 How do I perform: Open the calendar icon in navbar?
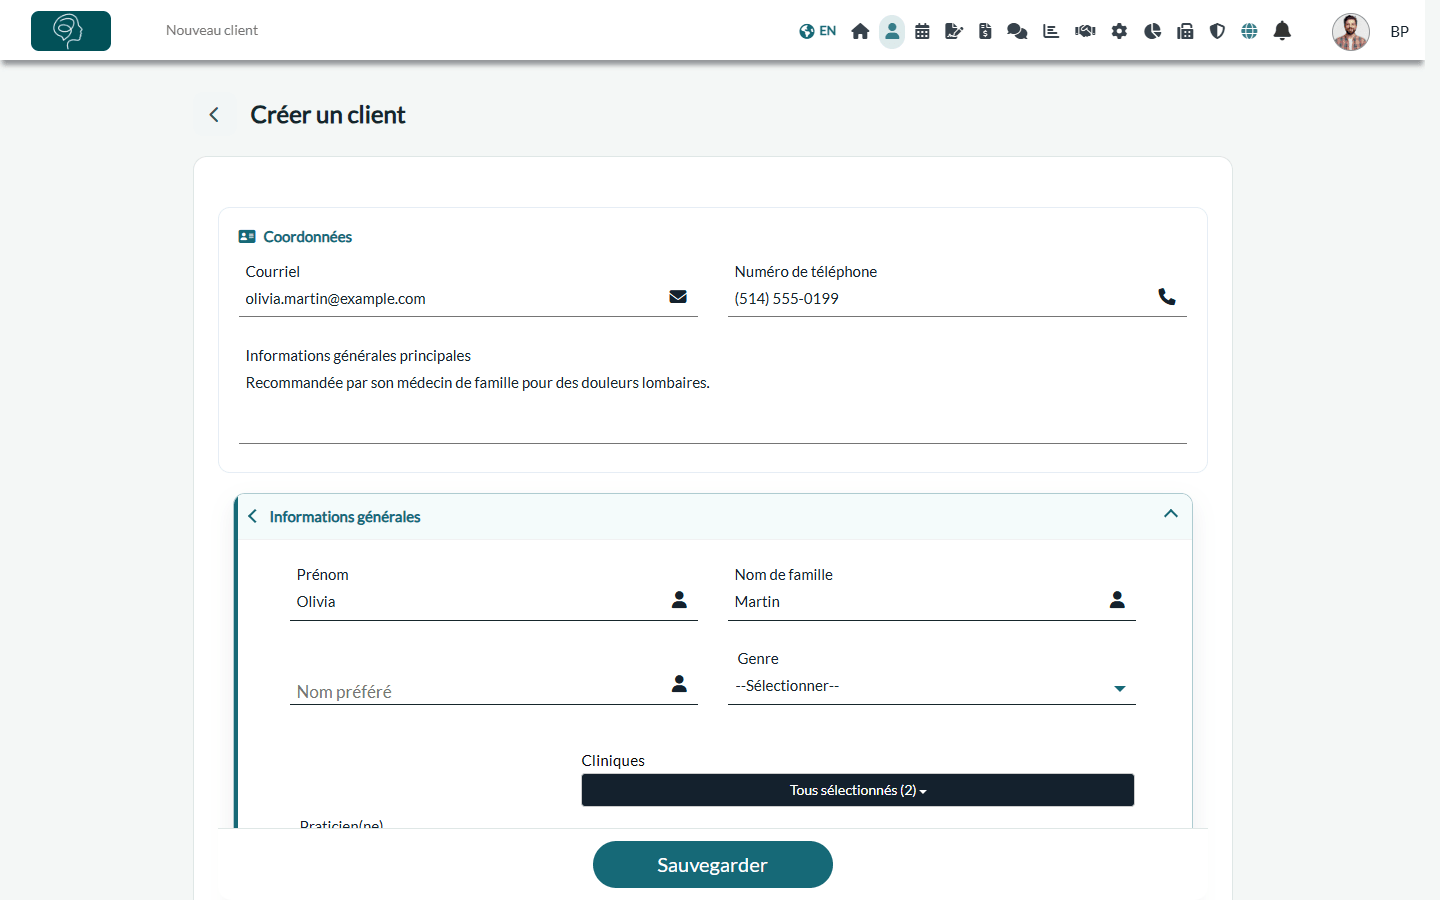click(922, 31)
